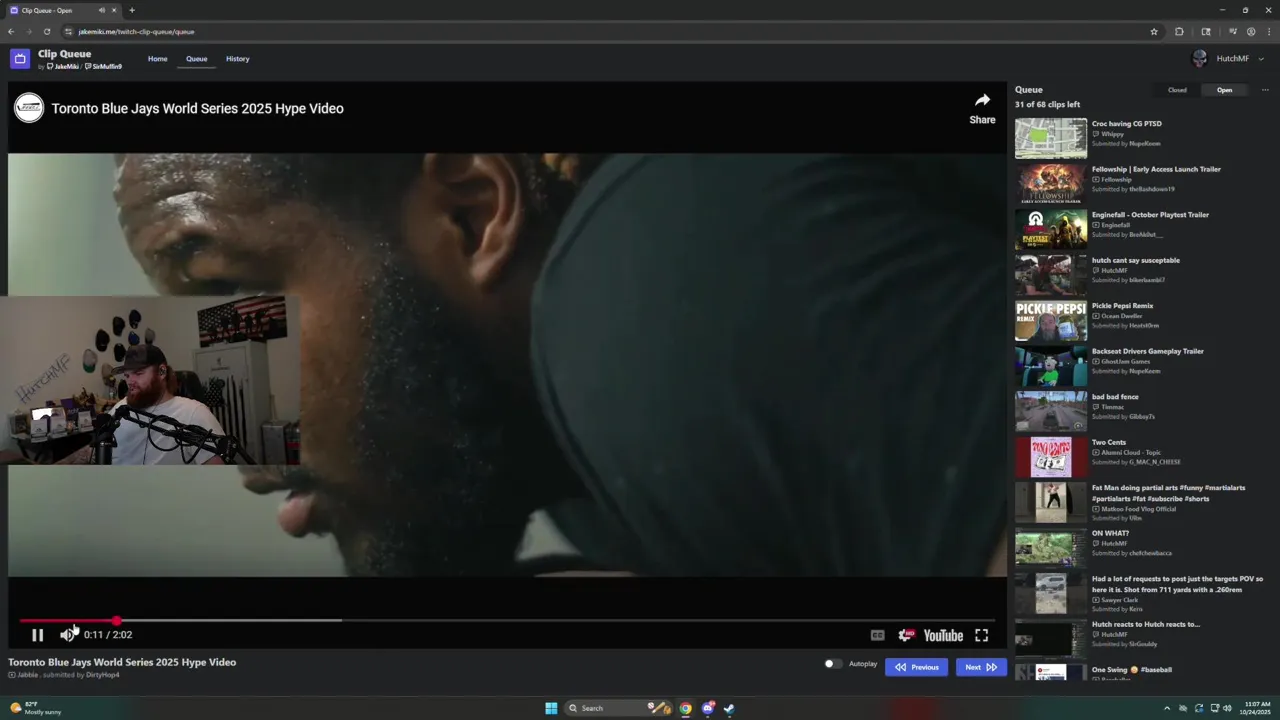Open the Windows Start menu
This screenshot has height=720, width=1280.
coord(551,708)
